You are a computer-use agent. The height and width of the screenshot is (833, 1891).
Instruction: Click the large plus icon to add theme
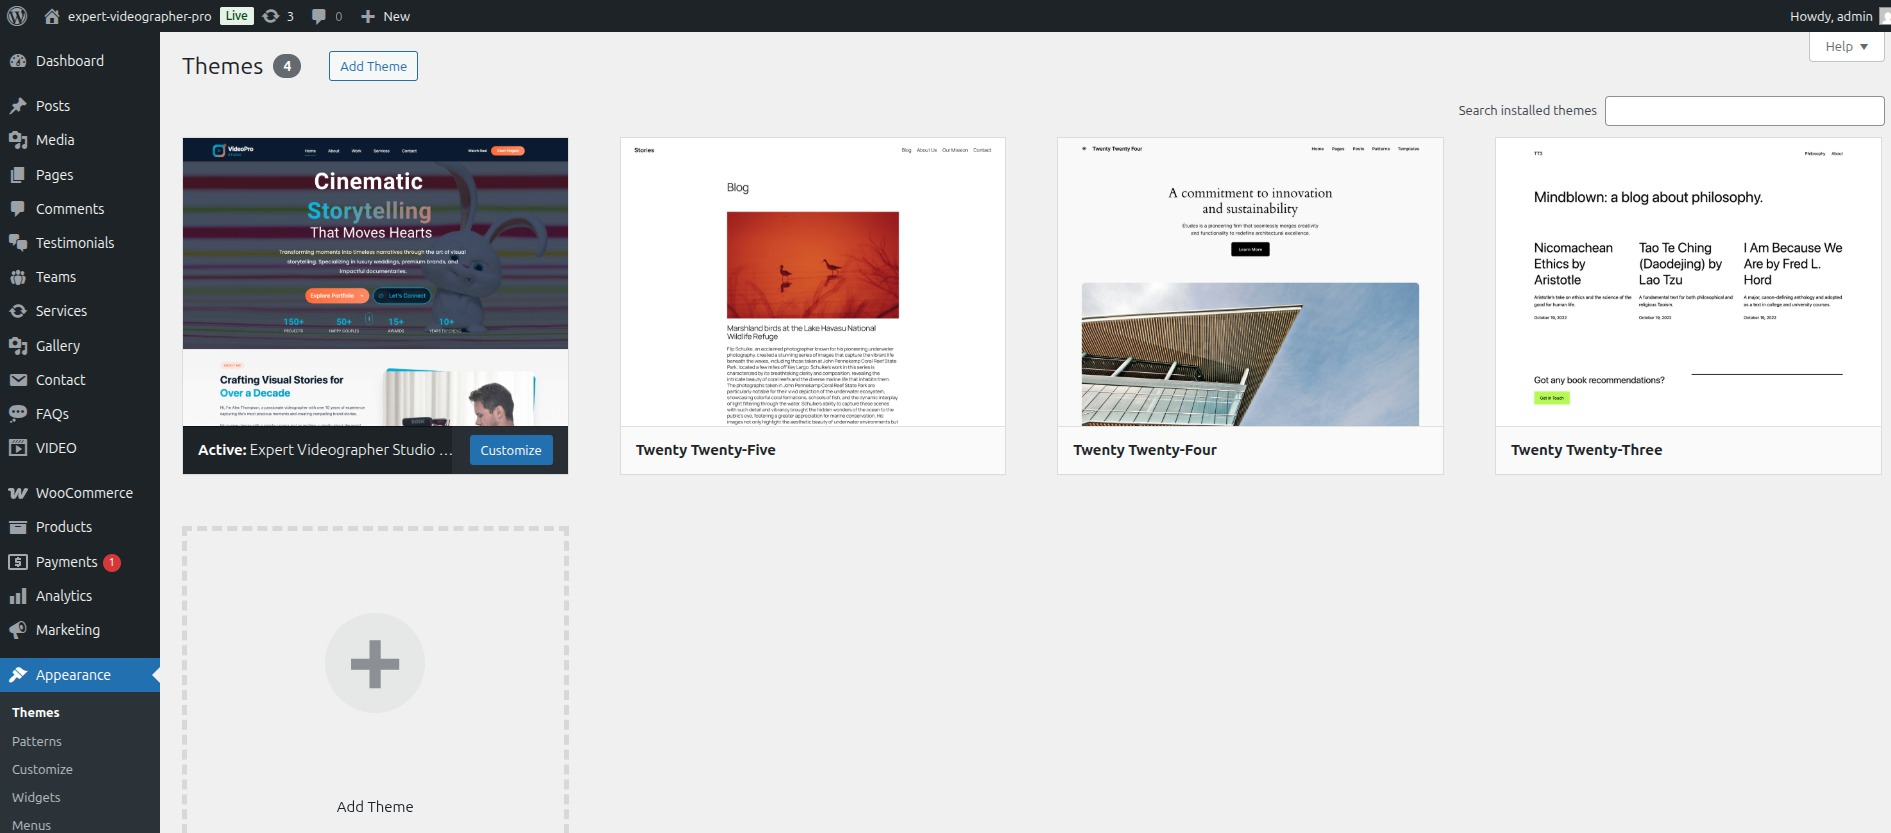click(x=375, y=663)
